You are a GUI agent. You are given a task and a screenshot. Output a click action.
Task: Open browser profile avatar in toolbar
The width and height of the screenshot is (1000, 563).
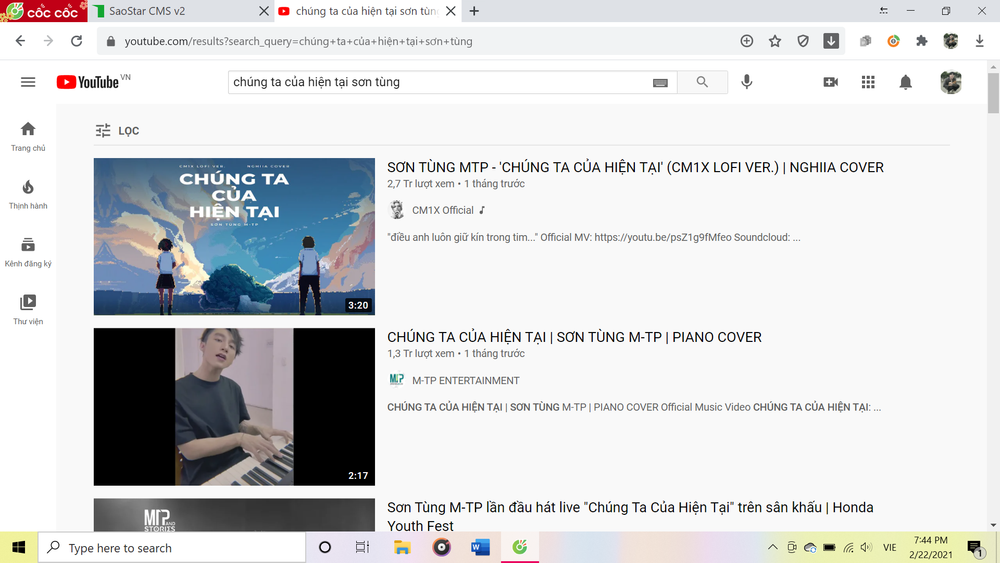click(x=951, y=41)
